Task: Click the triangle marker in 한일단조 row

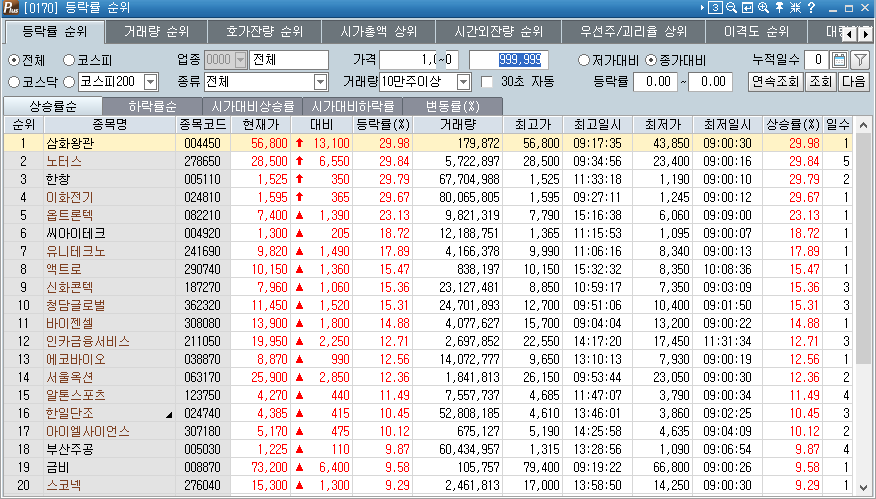Action: click(x=169, y=415)
